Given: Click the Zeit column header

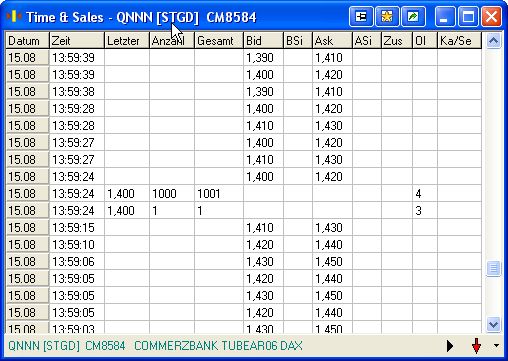Looking at the screenshot, I should click(77, 41).
